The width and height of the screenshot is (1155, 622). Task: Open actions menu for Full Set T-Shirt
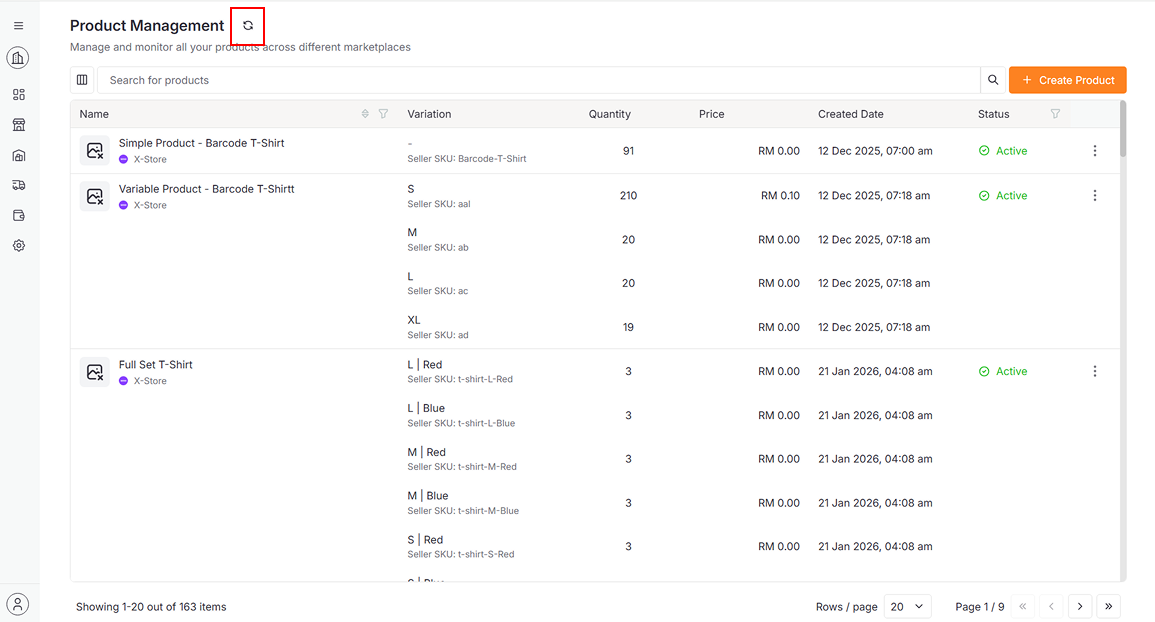click(1094, 371)
